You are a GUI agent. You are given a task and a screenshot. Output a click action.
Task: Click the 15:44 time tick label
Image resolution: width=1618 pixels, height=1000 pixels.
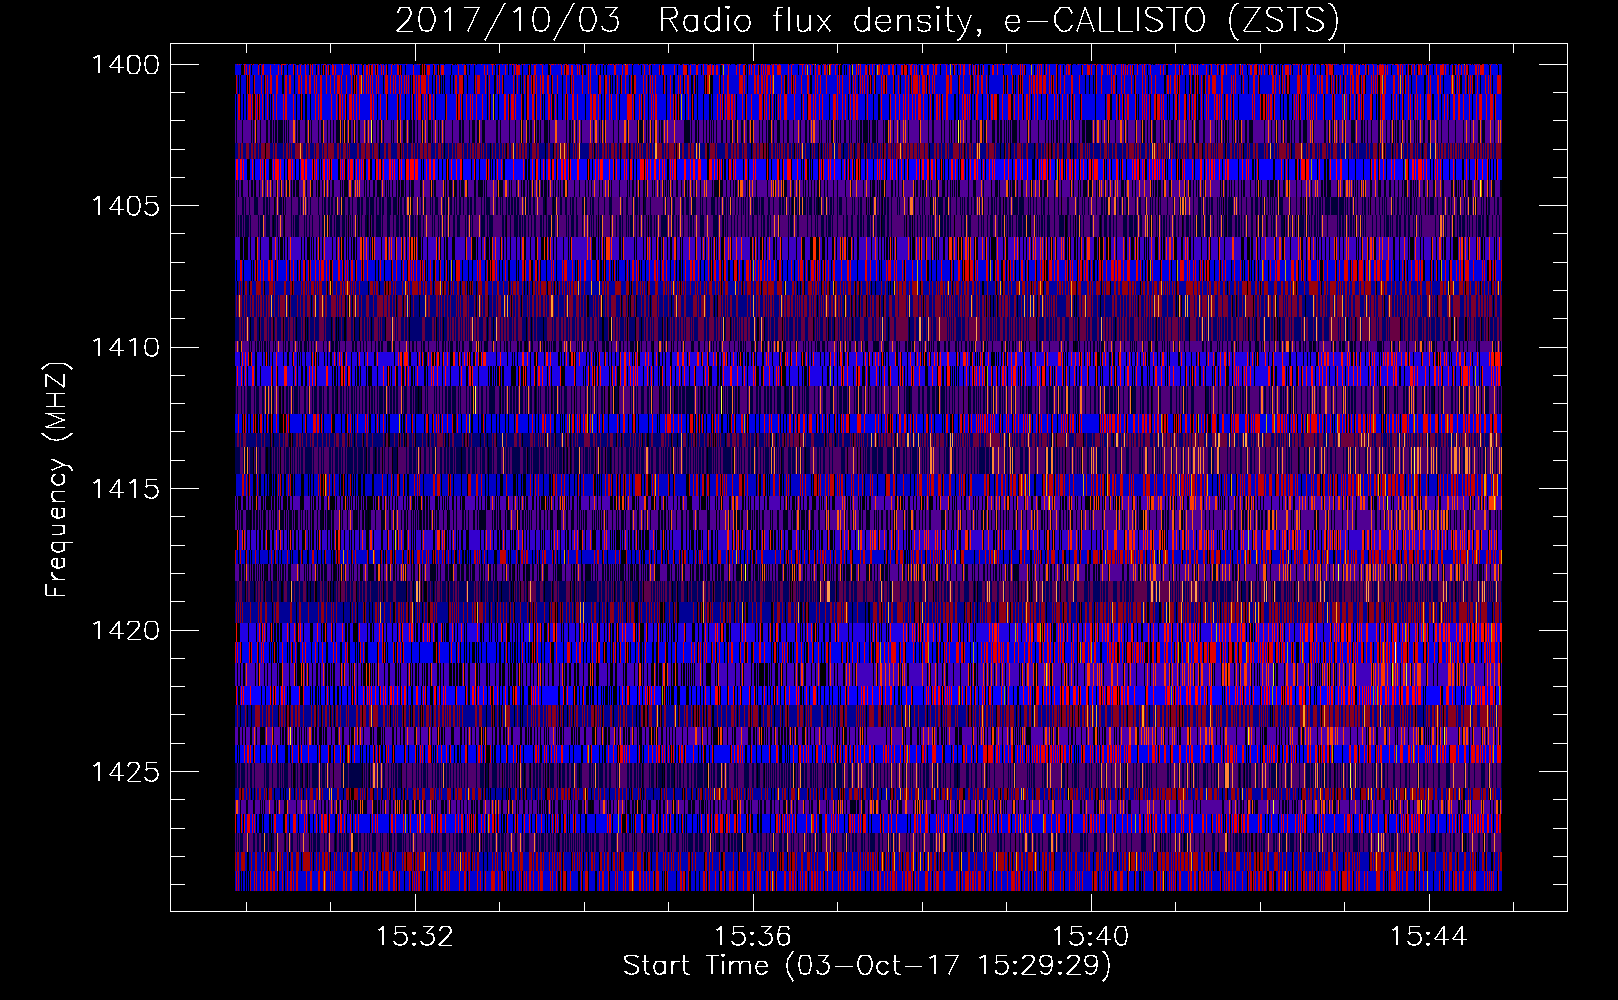coord(1429,936)
